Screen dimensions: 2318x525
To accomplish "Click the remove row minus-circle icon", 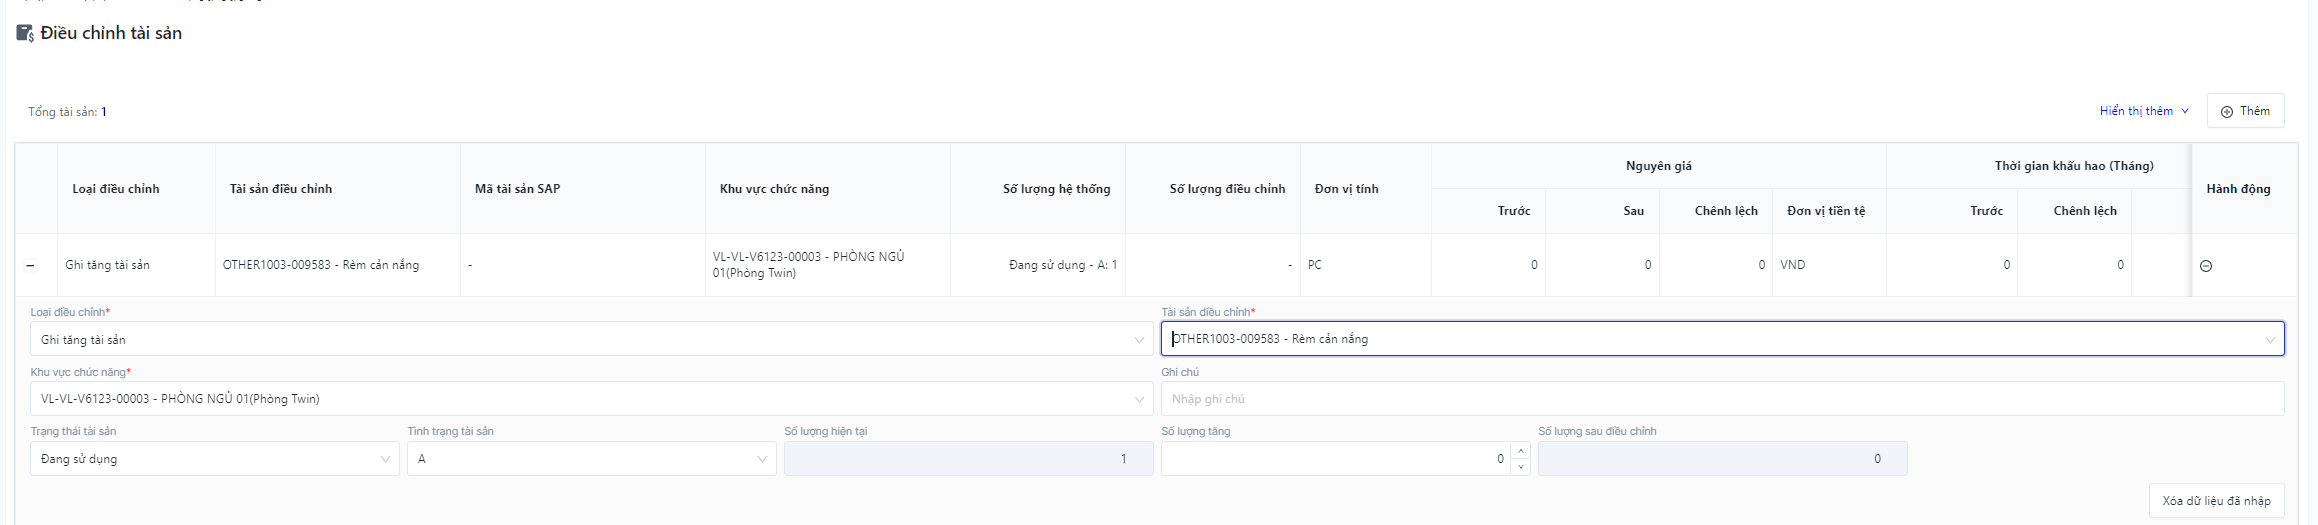I will [2205, 266].
